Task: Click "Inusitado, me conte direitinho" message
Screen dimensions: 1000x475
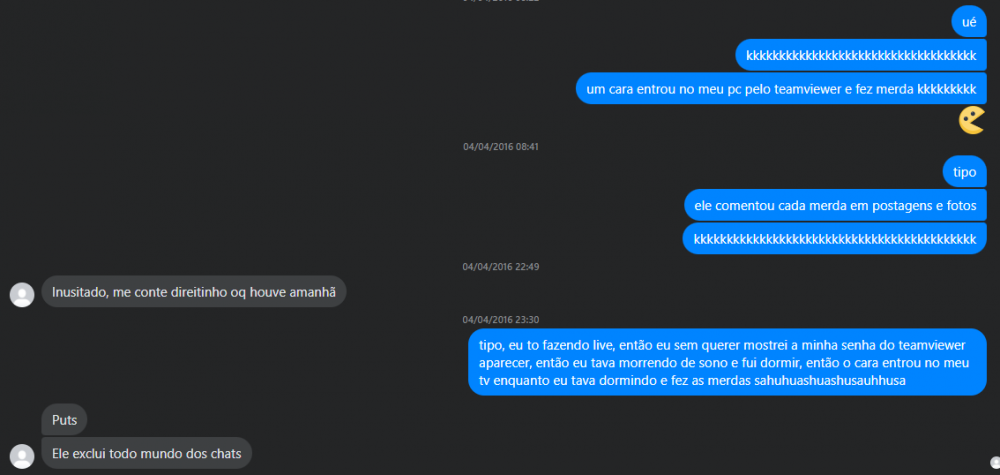Action: [194, 291]
